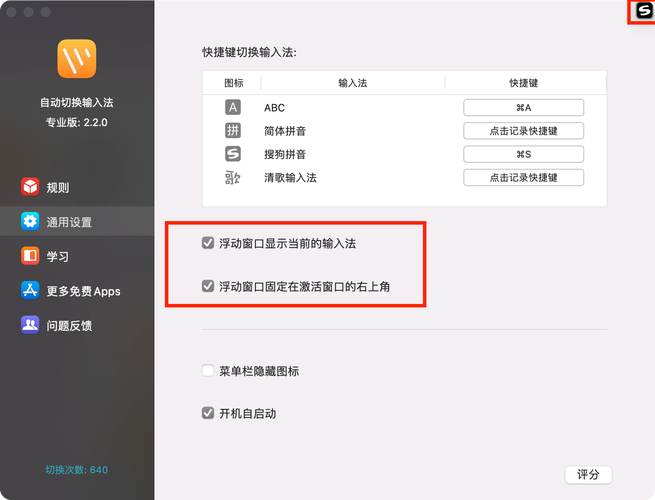Click the red cube 规则 icon
The width and height of the screenshot is (655, 500).
click(x=30, y=187)
